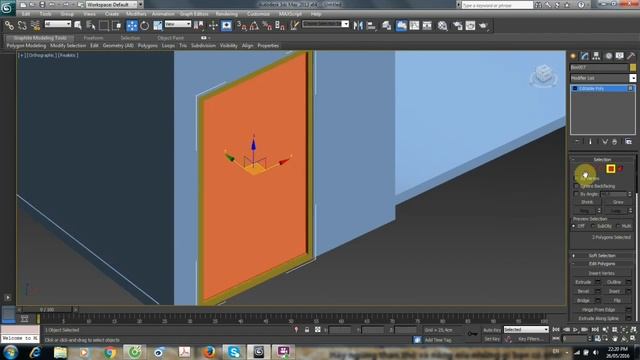Toggle 3D Snaps icon
640x360 pixels.
coord(242,26)
